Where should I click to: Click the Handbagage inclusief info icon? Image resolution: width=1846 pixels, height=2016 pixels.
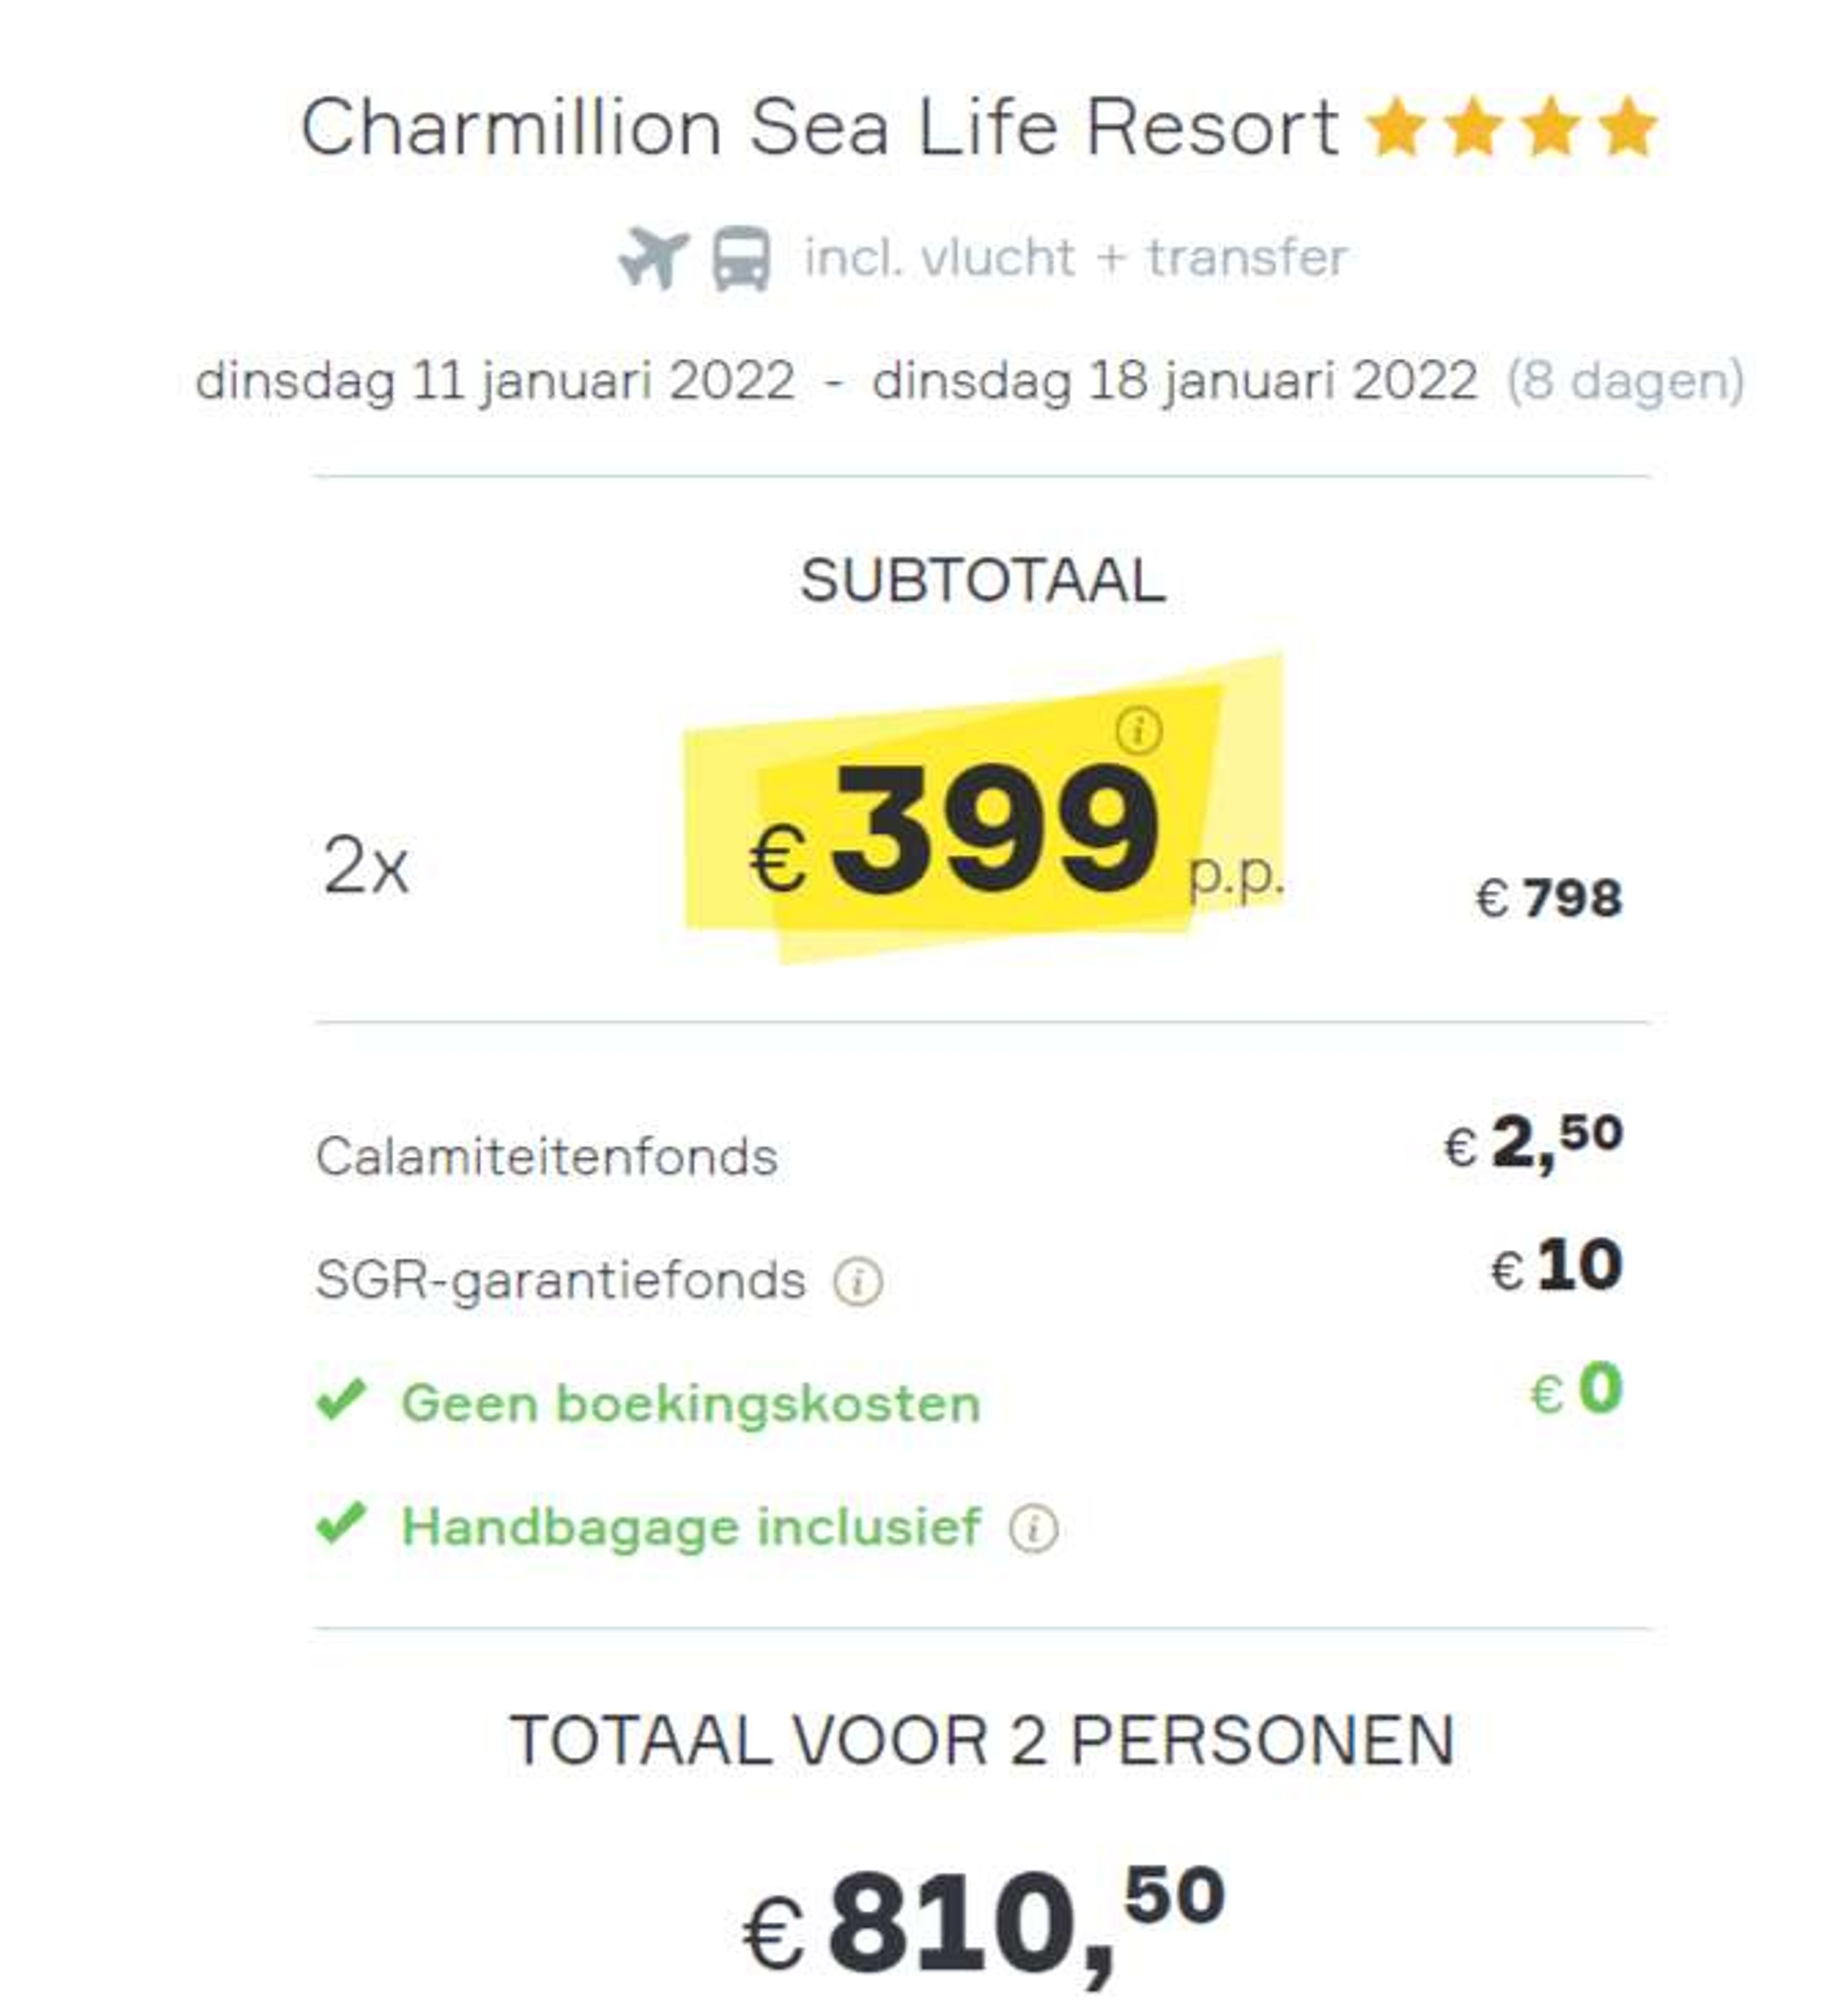pyautogui.click(x=1033, y=1528)
